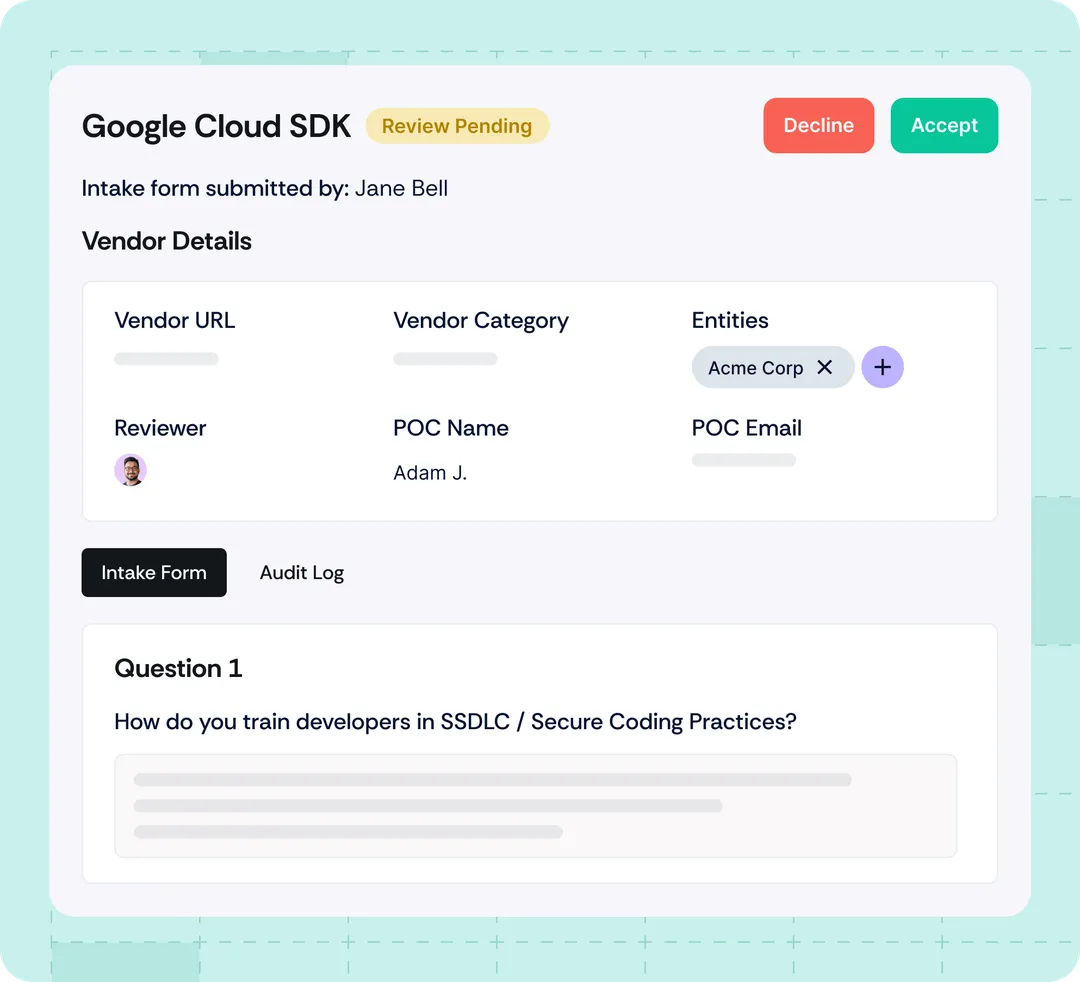1080x982 pixels.
Task: Click the Vendor Category placeholder value
Action: (445, 359)
